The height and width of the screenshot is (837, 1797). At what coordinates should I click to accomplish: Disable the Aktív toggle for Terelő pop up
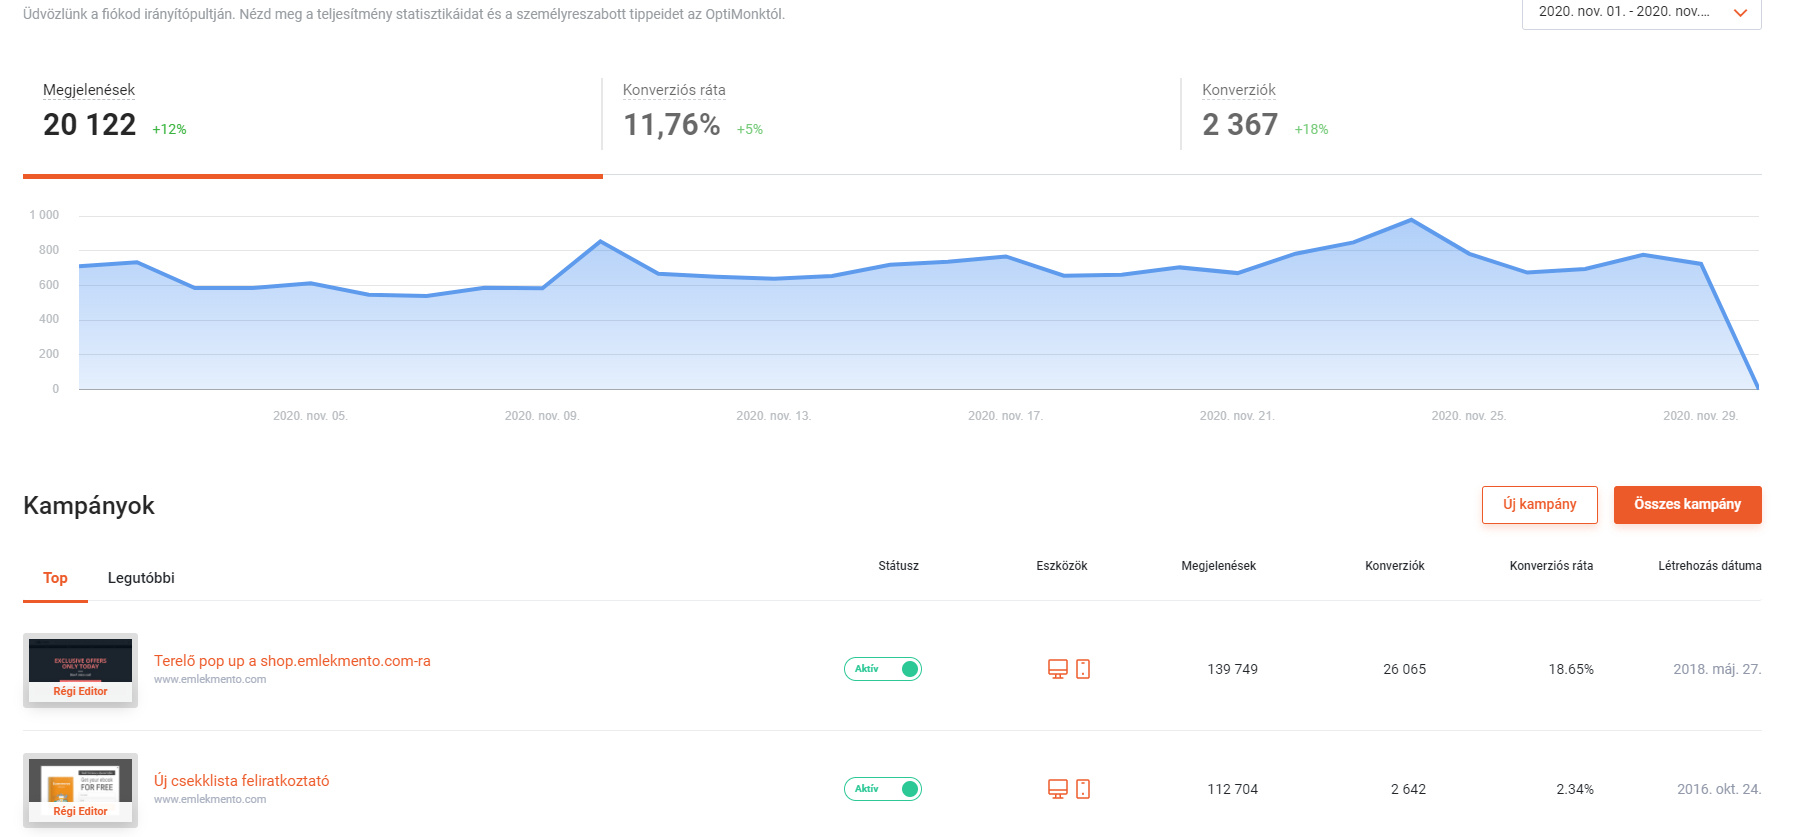coord(883,669)
